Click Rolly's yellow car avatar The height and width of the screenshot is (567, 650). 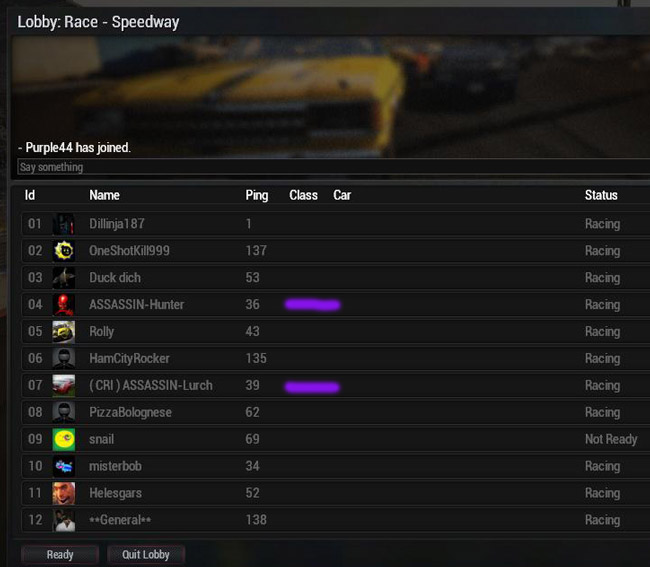coord(64,332)
